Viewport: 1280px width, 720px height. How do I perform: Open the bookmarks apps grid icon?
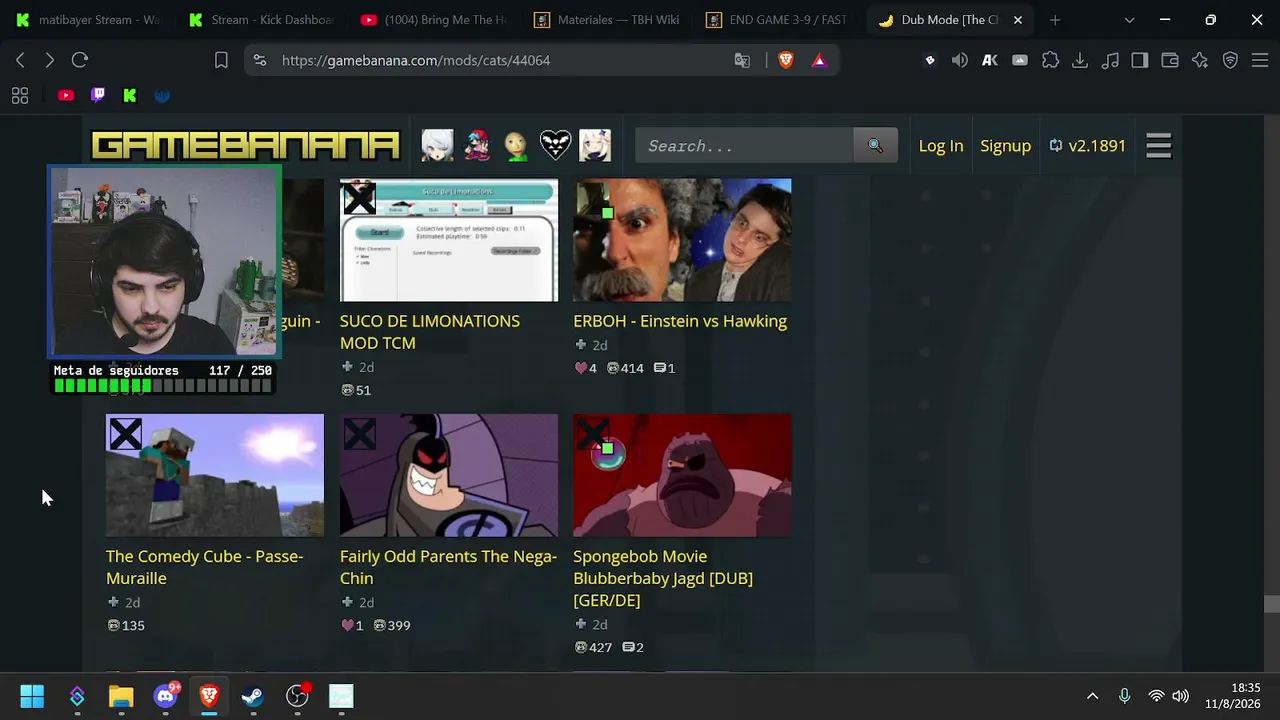point(20,96)
